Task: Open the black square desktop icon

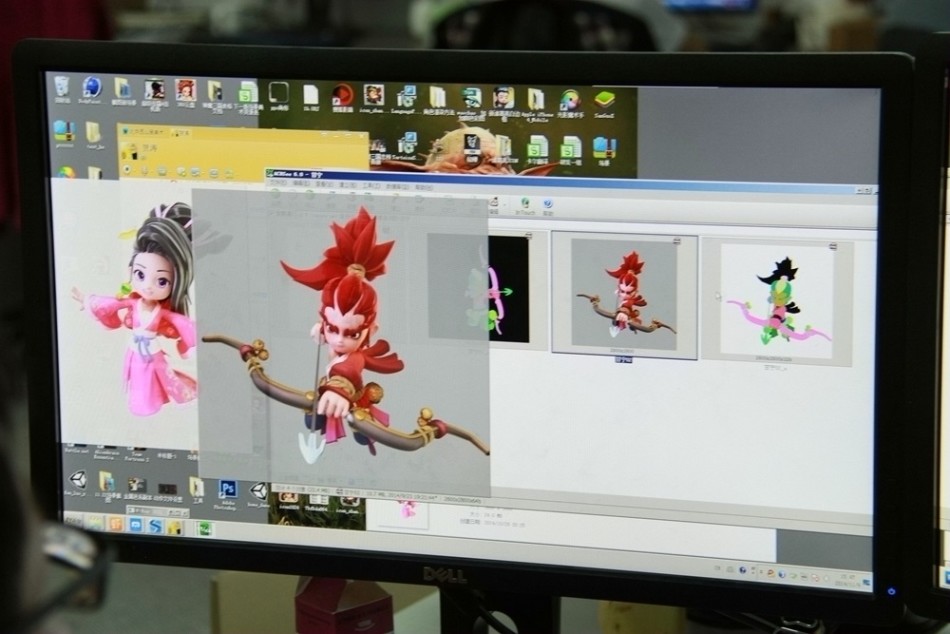Action: [278, 93]
